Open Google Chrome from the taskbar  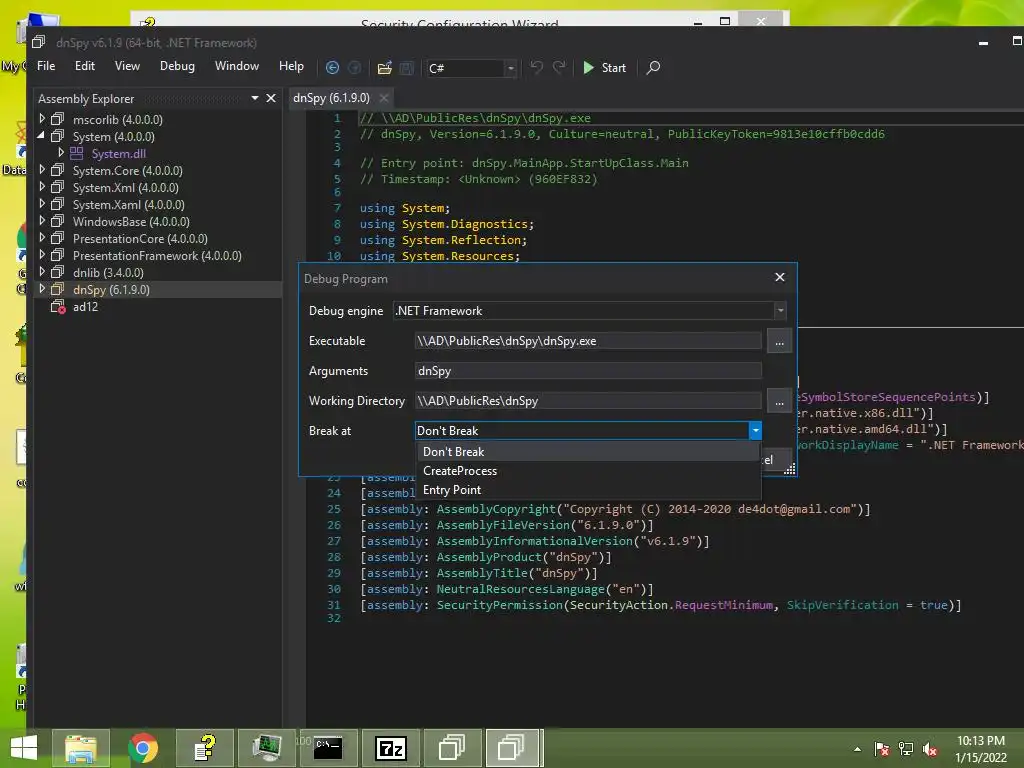point(143,748)
